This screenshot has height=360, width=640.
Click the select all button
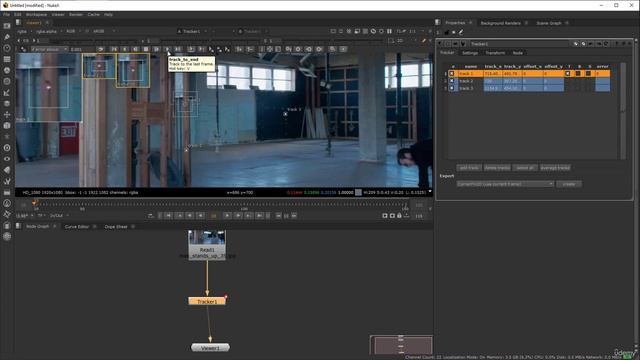pyautogui.click(x=525, y=168)
